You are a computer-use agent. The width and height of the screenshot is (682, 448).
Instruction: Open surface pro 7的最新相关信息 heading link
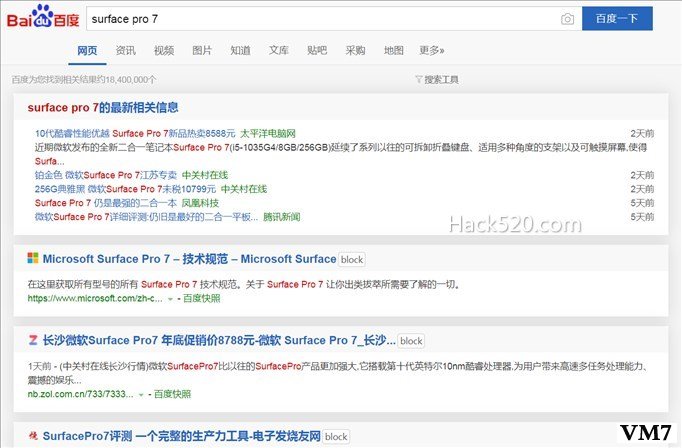coord(103,107)
